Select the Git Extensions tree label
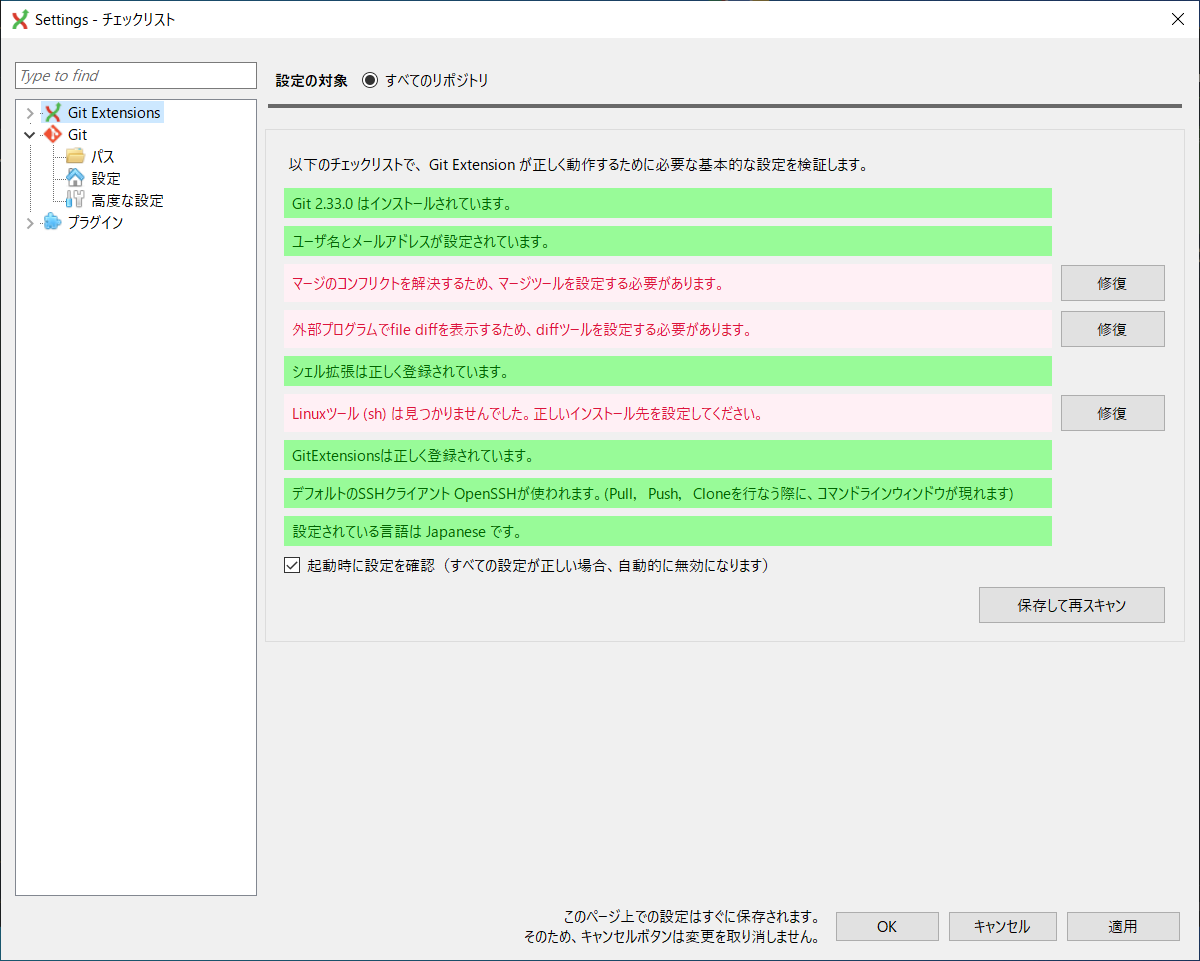Image resolution: width=1200 pixels, height=961 pixels. click(114, 113)
